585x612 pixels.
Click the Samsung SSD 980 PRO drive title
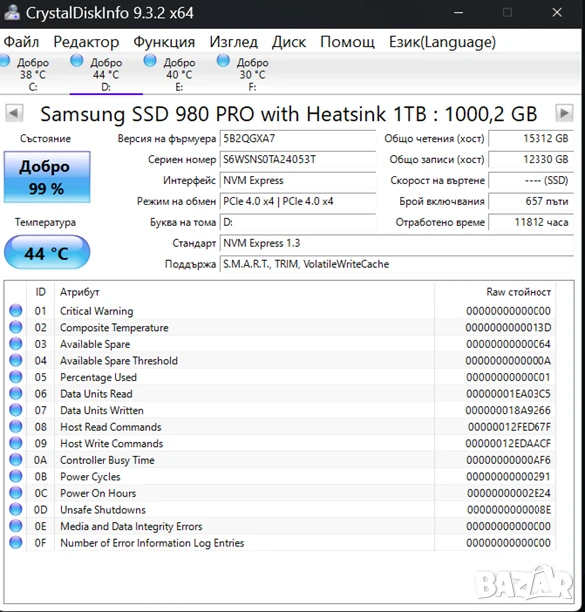289,114
